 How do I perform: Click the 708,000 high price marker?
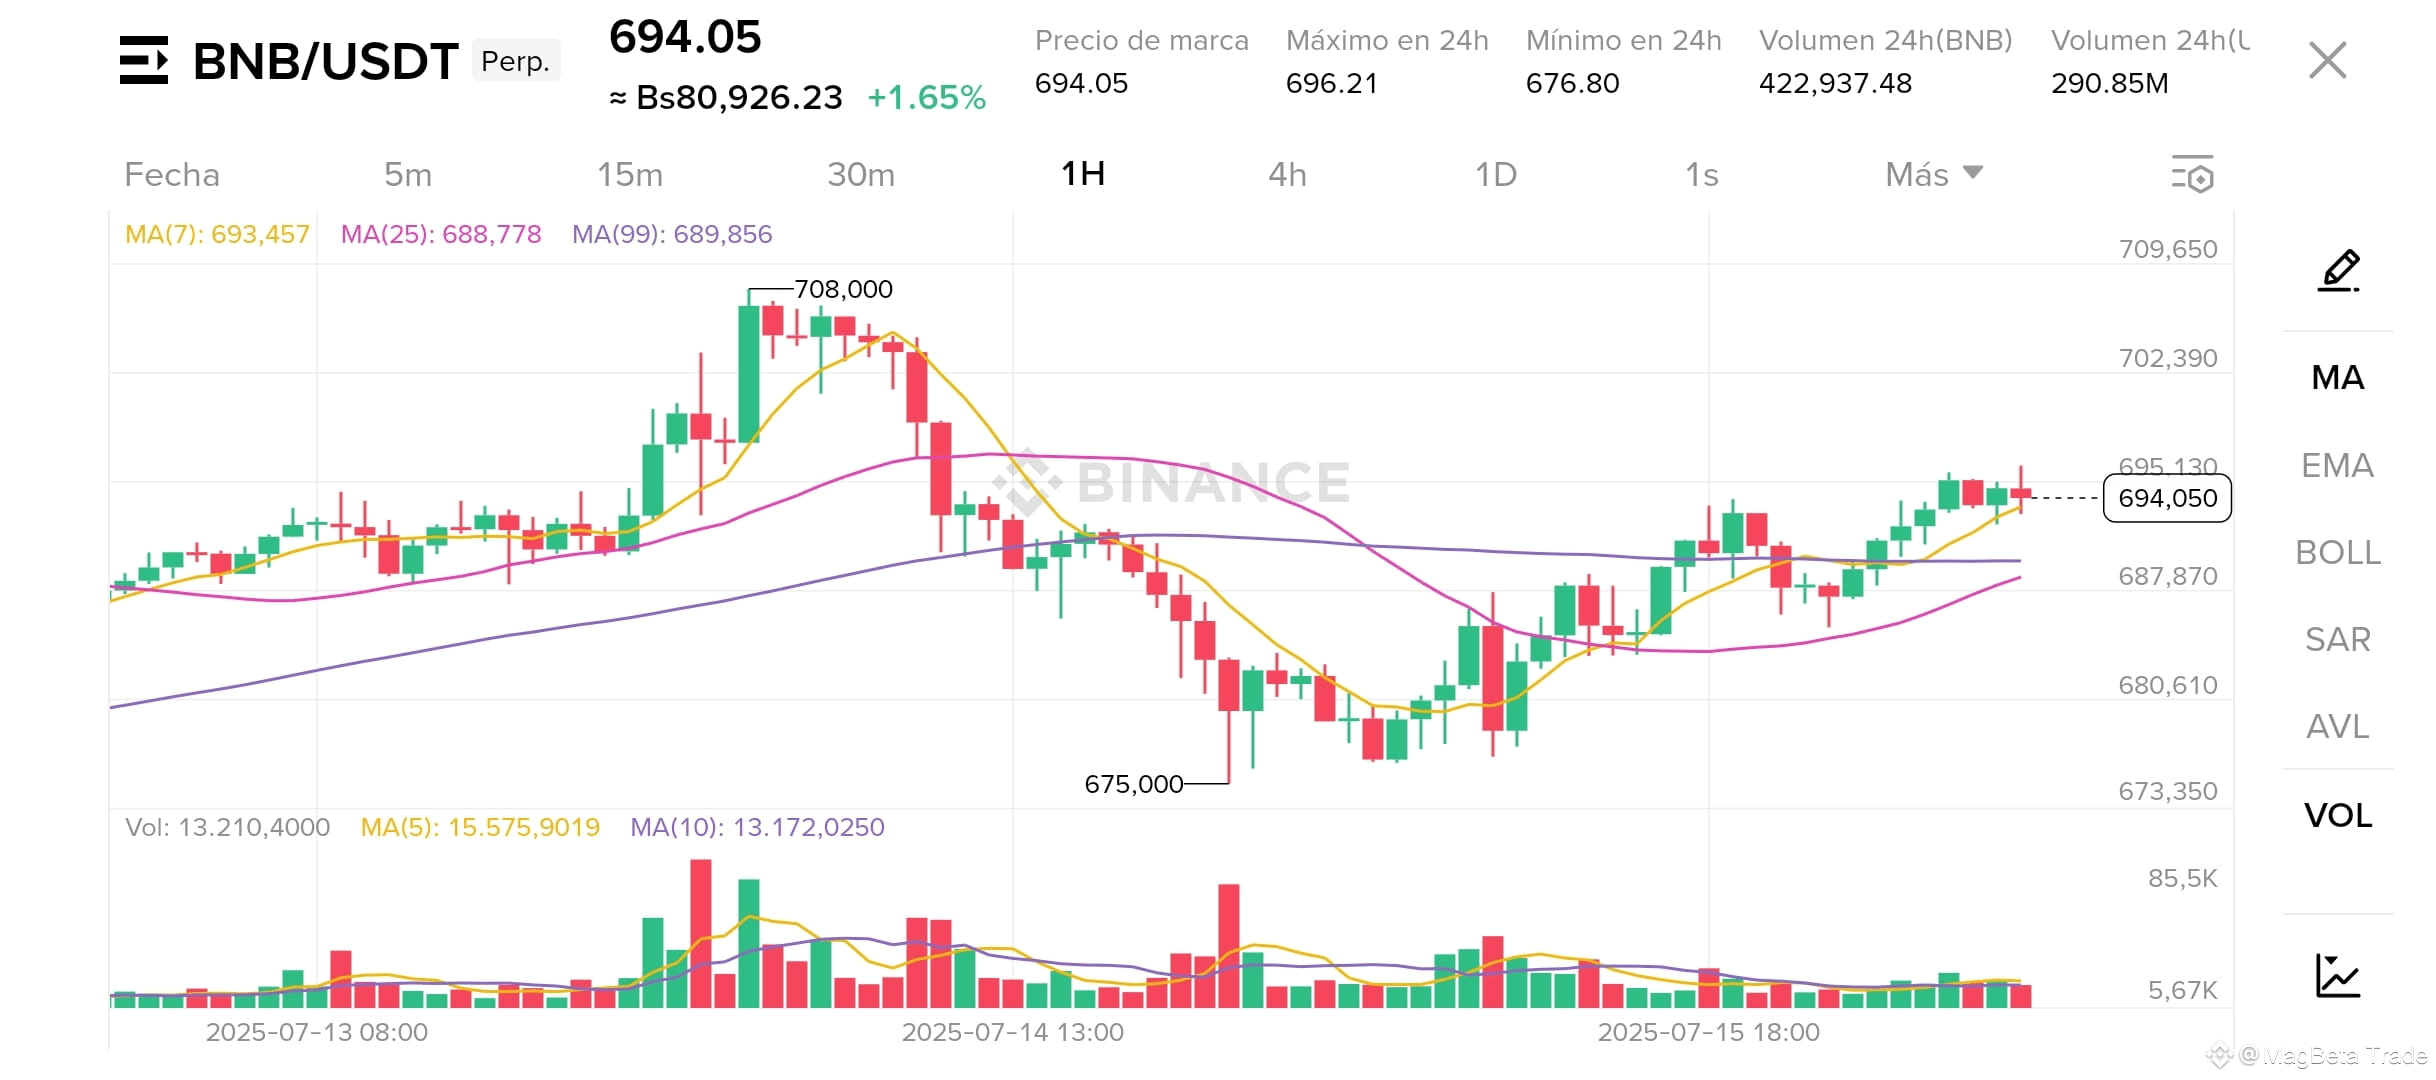(x=843, y=289)
